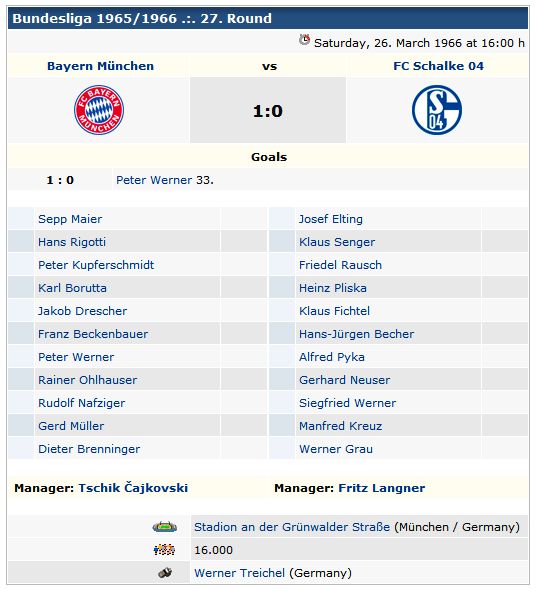The height and width of the screenshot is (590, 537).
Task: Click the FC Bayern München club crest
Action: point(99,110)
